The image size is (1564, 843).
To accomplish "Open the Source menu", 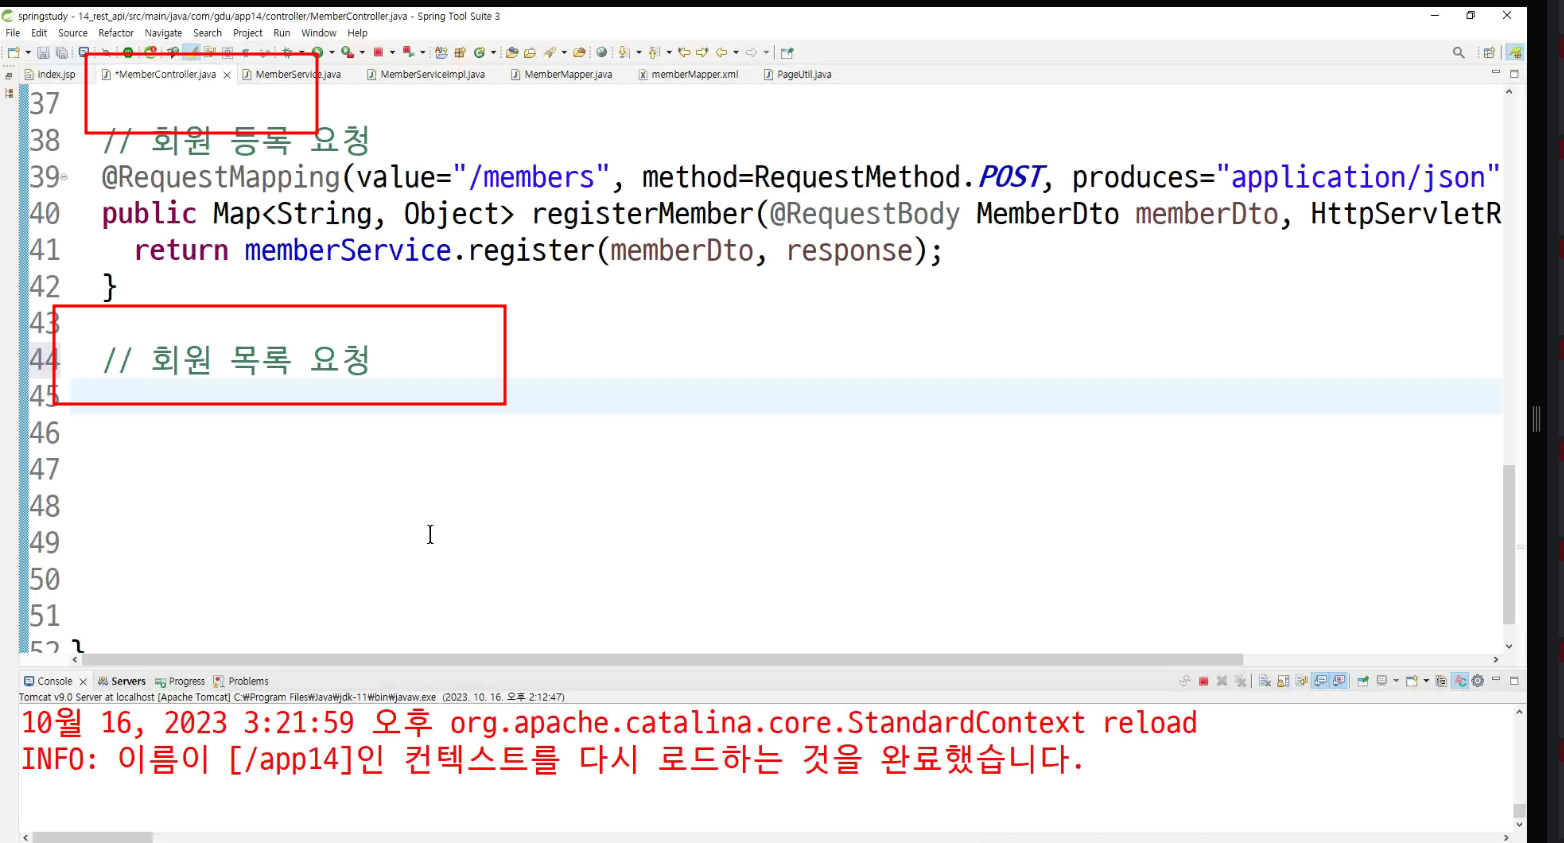I will click(73, 33).
